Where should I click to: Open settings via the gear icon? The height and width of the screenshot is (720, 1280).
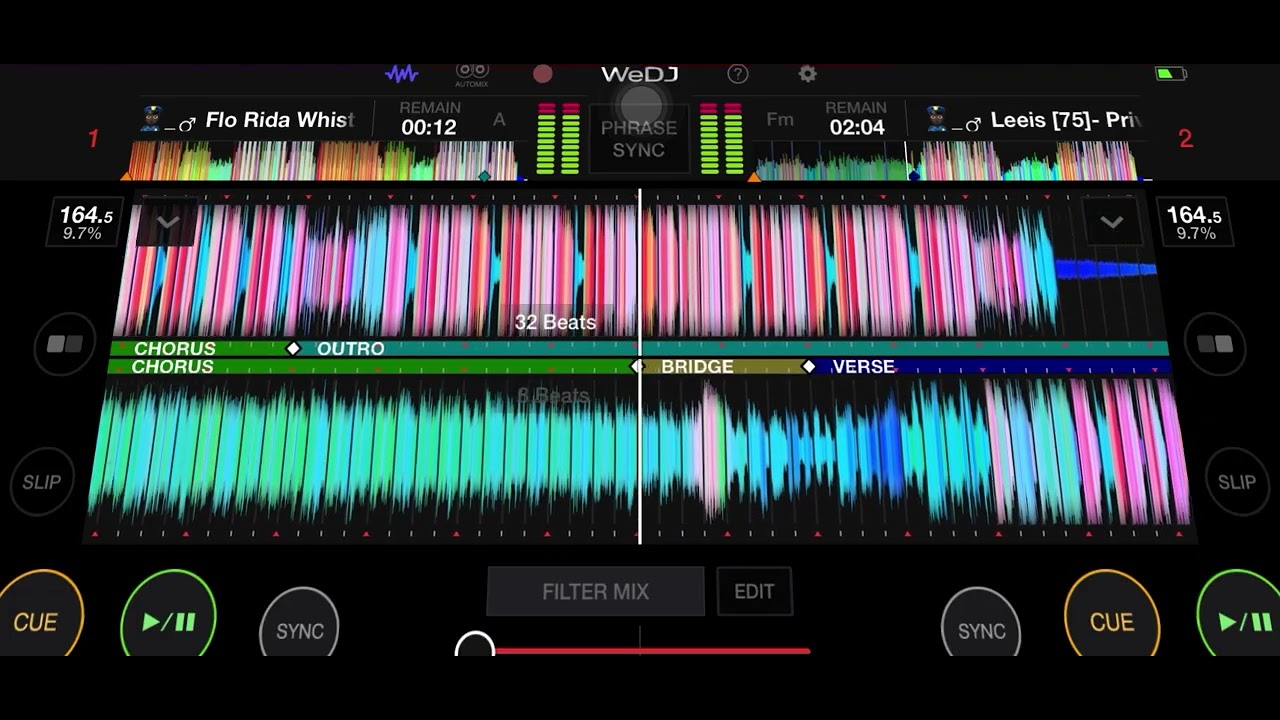tap(807, 74)
